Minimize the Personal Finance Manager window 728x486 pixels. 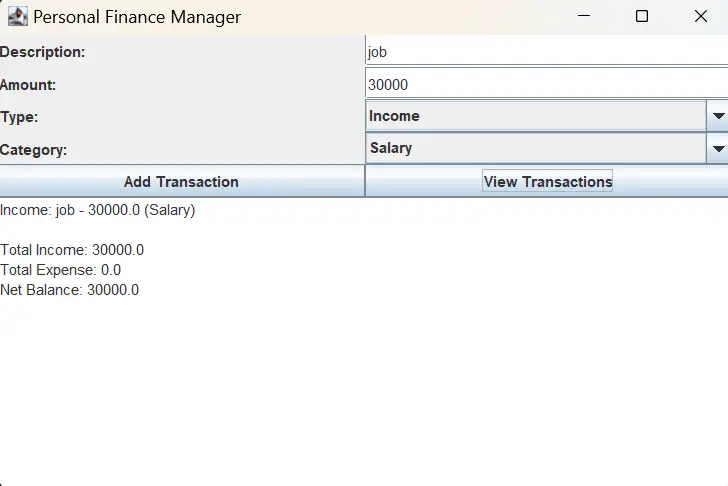(584, 16)
